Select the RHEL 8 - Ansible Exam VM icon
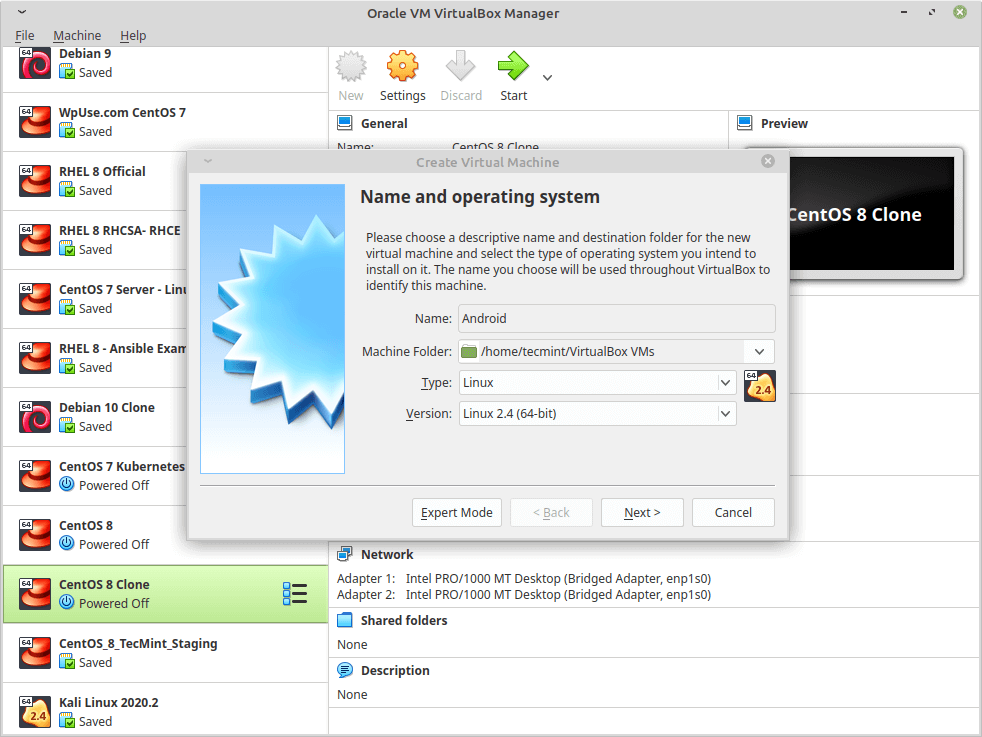 click(34, 358)
